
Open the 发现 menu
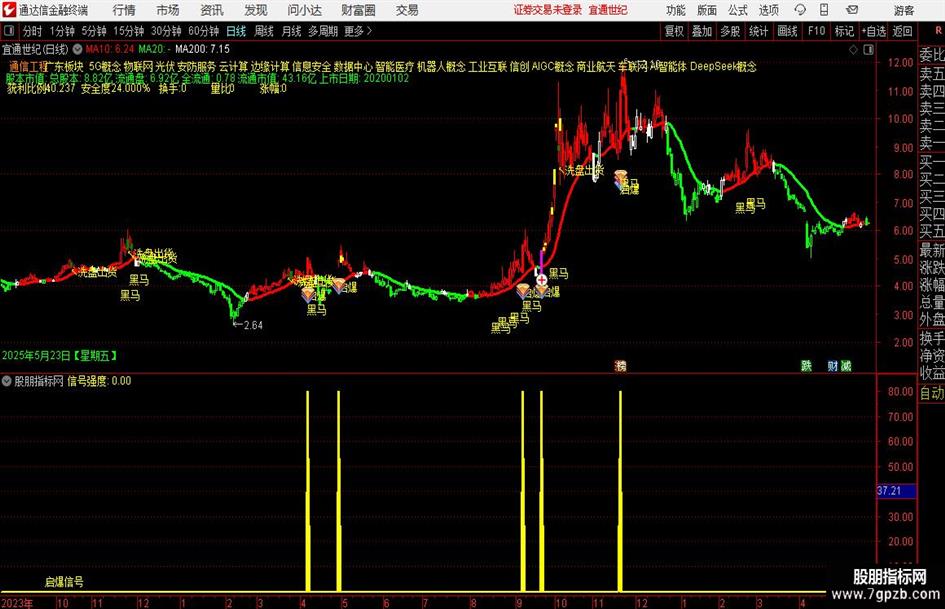256,10
